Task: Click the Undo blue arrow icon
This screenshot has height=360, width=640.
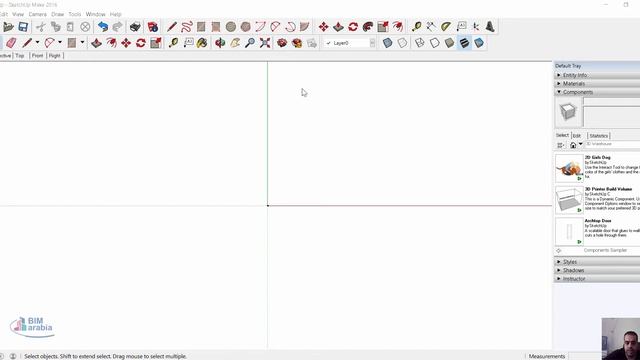Action: [x=103, y=27]
